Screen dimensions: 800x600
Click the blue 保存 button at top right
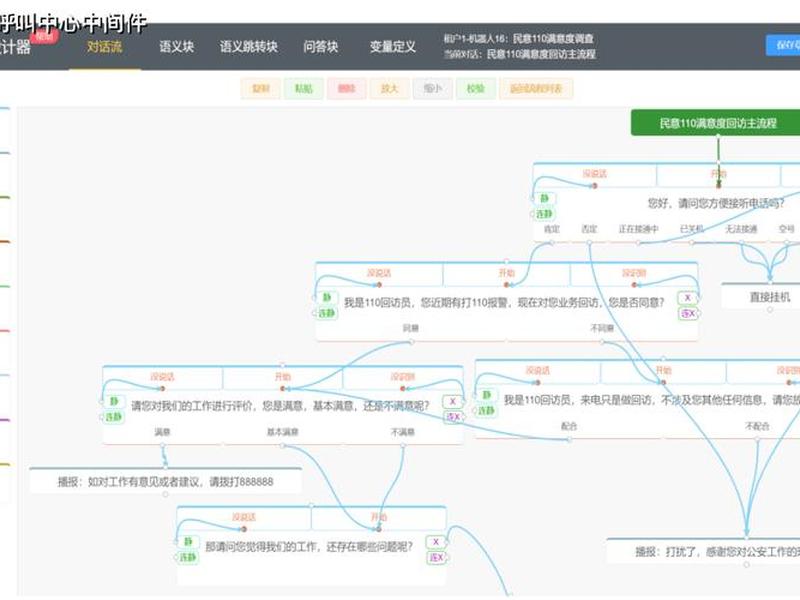[x=783, y=45]
